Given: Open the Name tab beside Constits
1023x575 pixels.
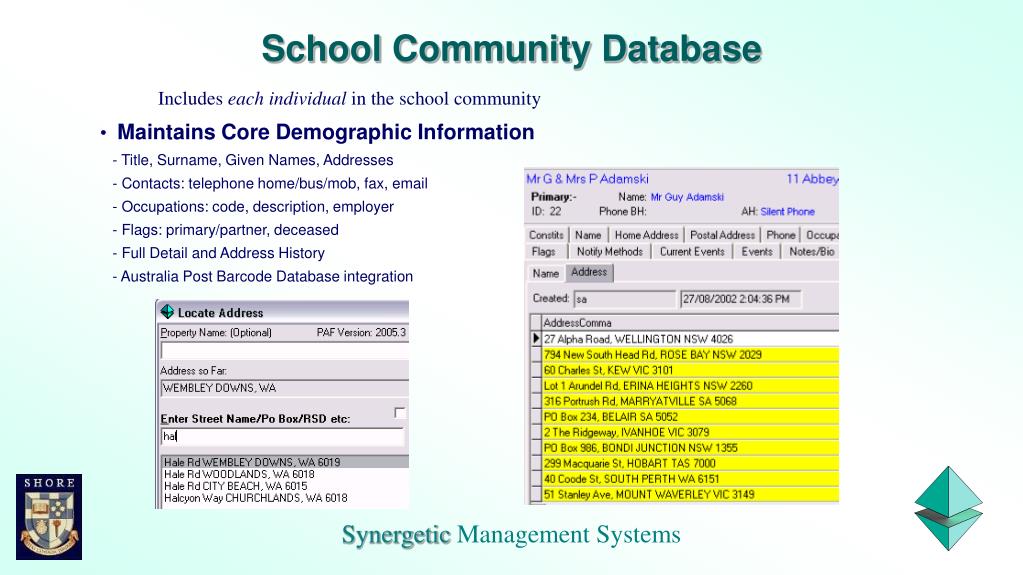Looking at the screenshot, I should click(588, 235).
